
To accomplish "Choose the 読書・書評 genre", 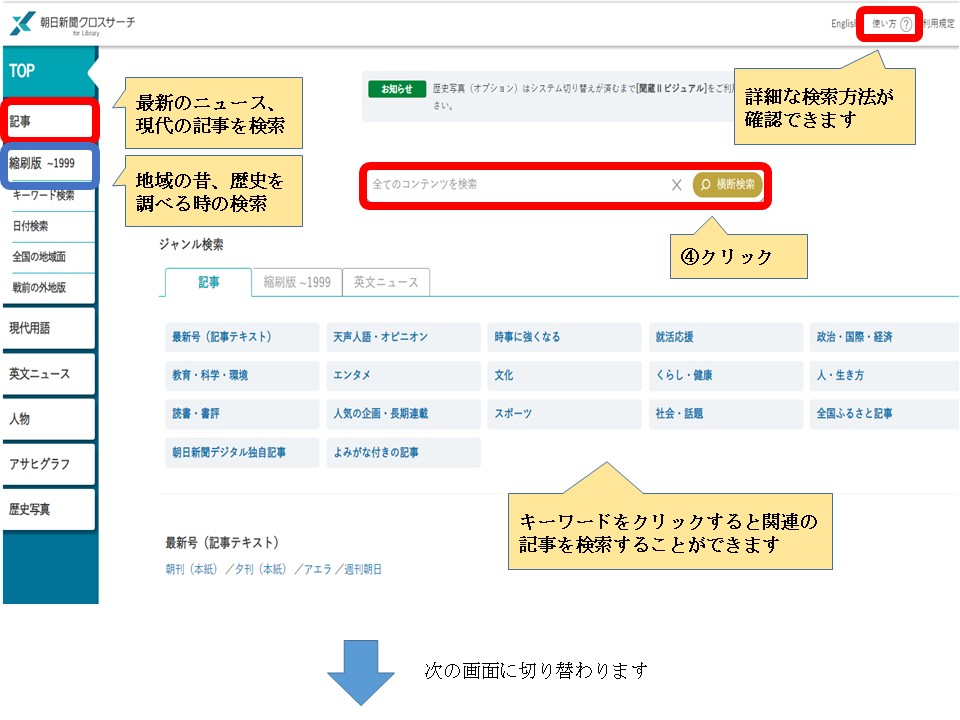I will pyautogui.click(x=242, y=414).
